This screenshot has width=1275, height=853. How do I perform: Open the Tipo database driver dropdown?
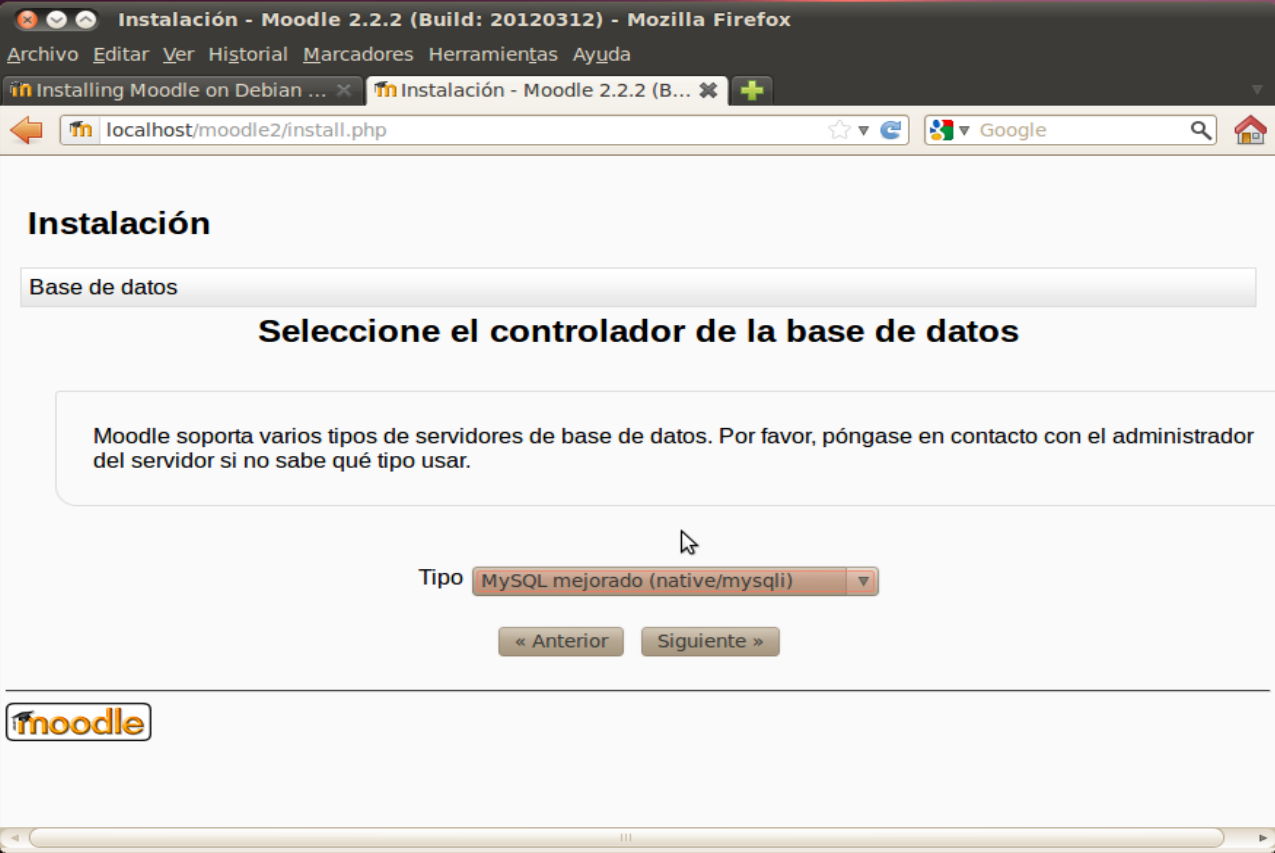(674, 581)
